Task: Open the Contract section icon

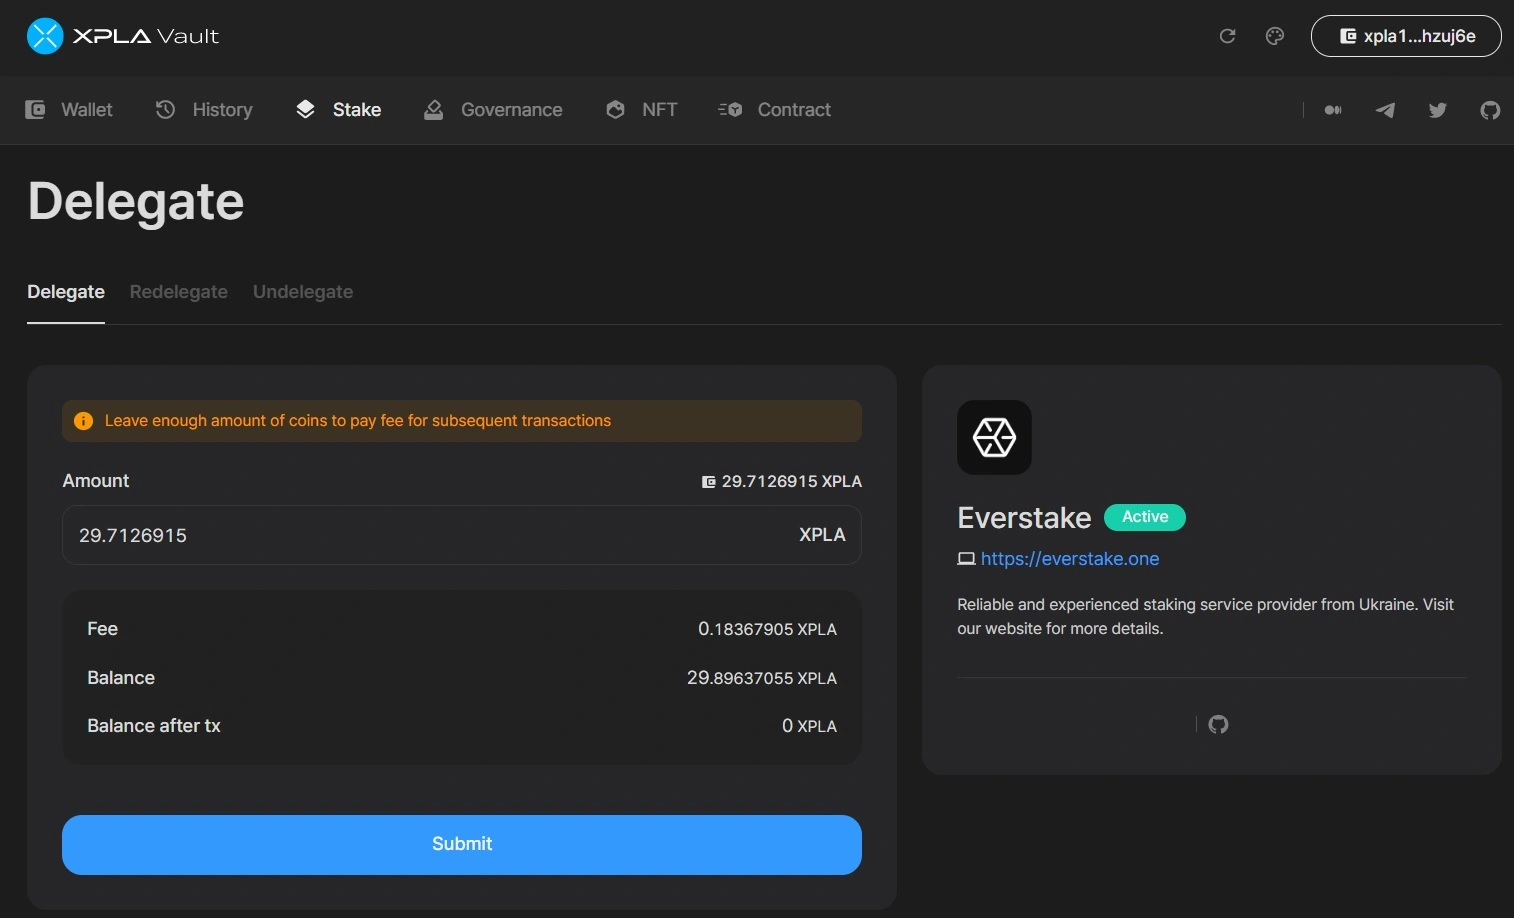Action: (729, 110)
